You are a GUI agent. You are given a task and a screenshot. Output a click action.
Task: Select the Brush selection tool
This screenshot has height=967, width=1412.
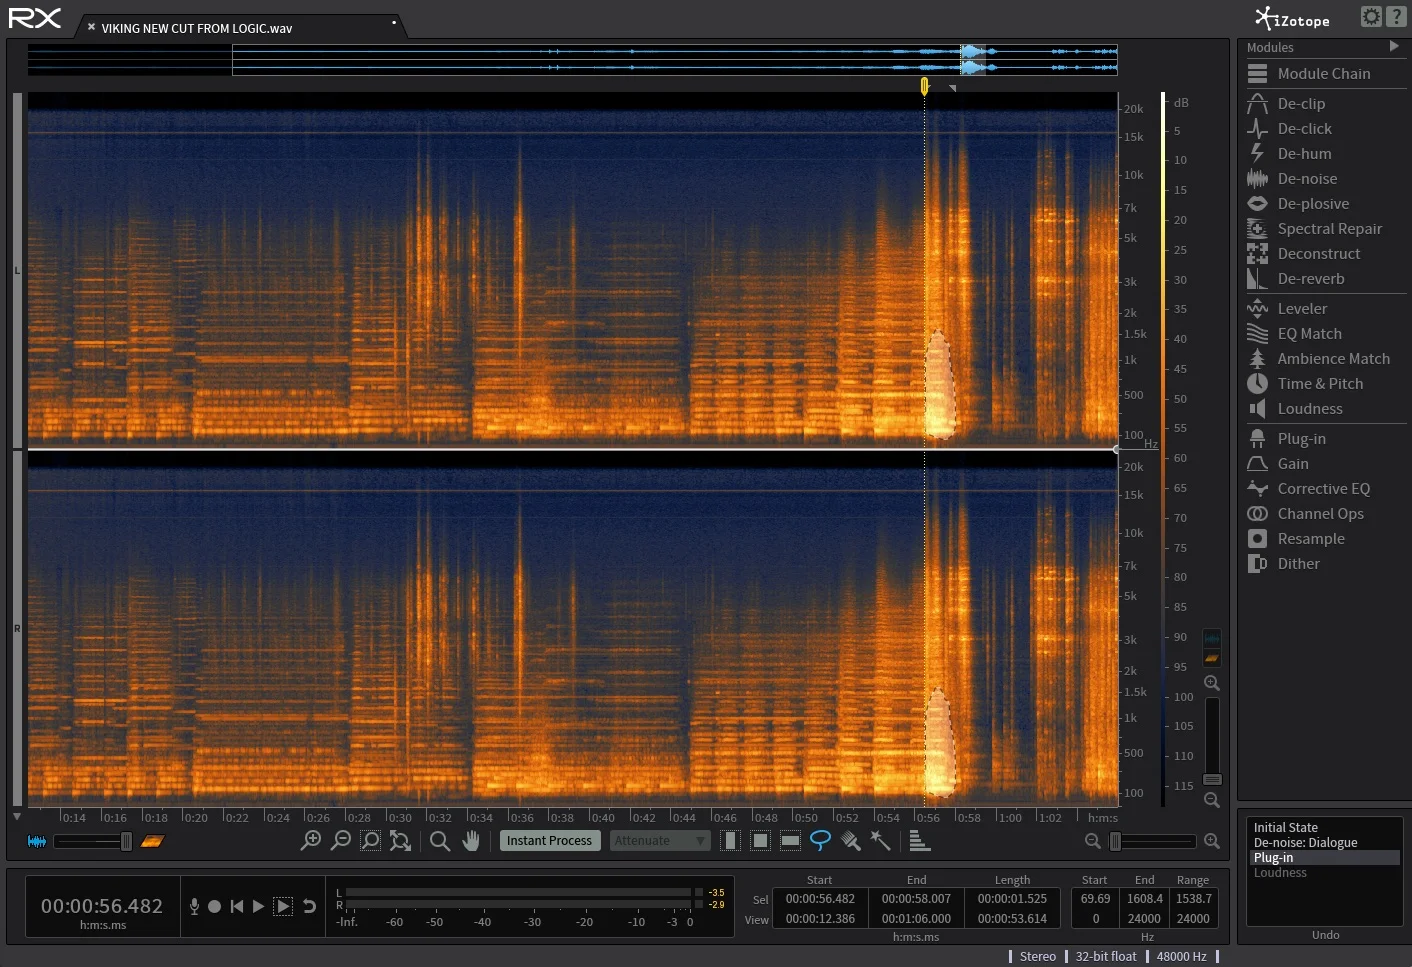851,841
